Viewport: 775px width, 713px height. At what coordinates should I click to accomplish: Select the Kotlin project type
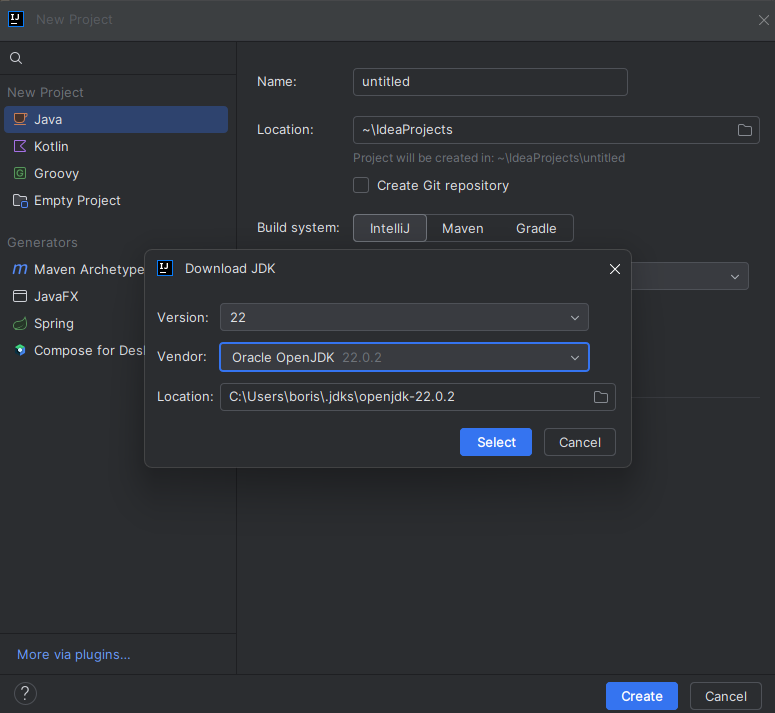pyautogui.click(x=51, y=146)
